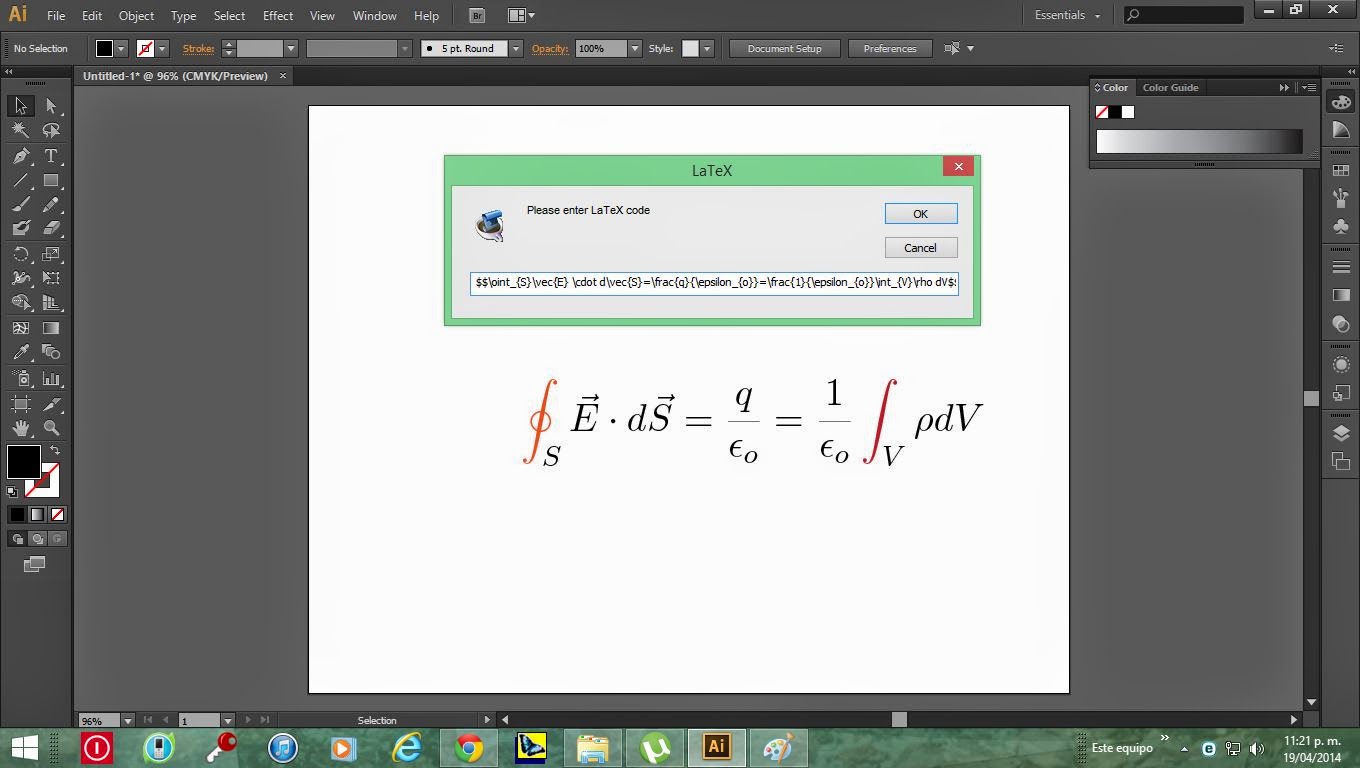Open the Appearance panel from dock
This screenshot has width=1360, height=768.
[x=1341, y=365]
